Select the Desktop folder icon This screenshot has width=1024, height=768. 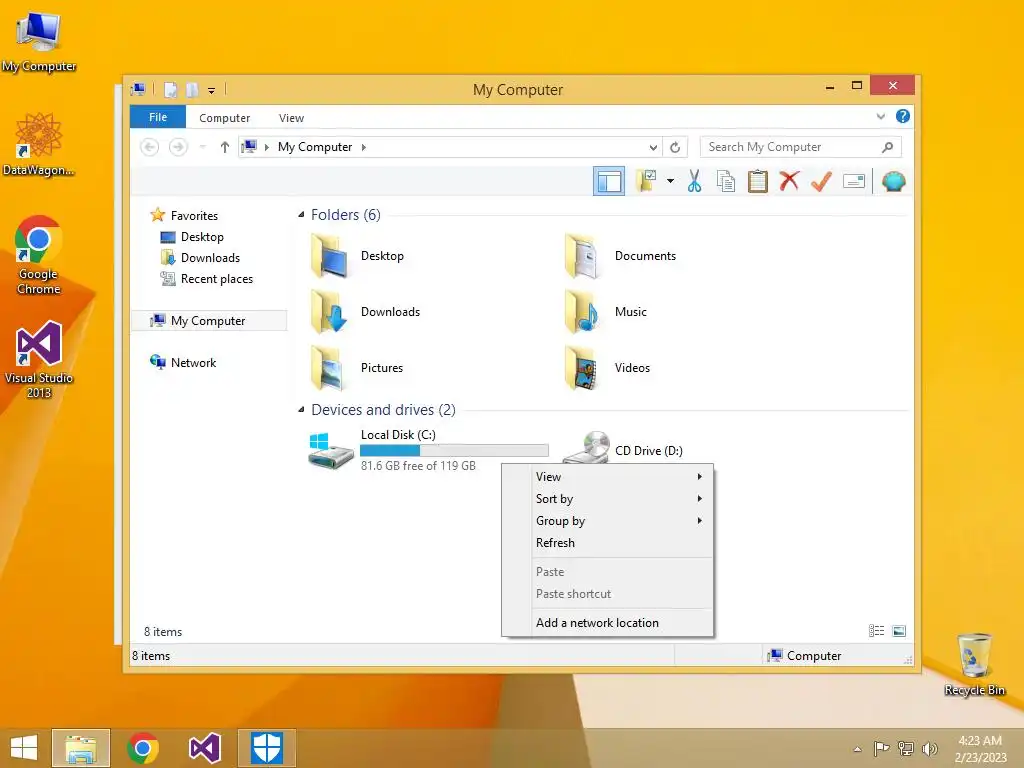330,256
